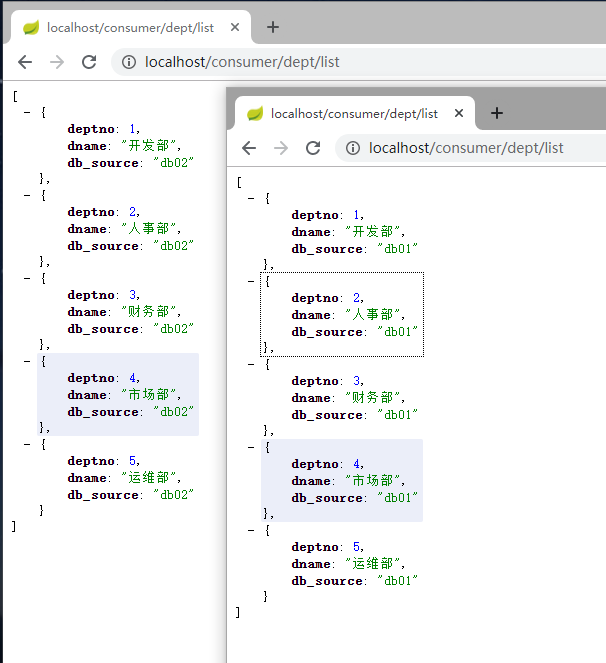This screenshot has width=606, height=663.
Task: Click the right browser's address bar URL
Action: click(466, 148)
